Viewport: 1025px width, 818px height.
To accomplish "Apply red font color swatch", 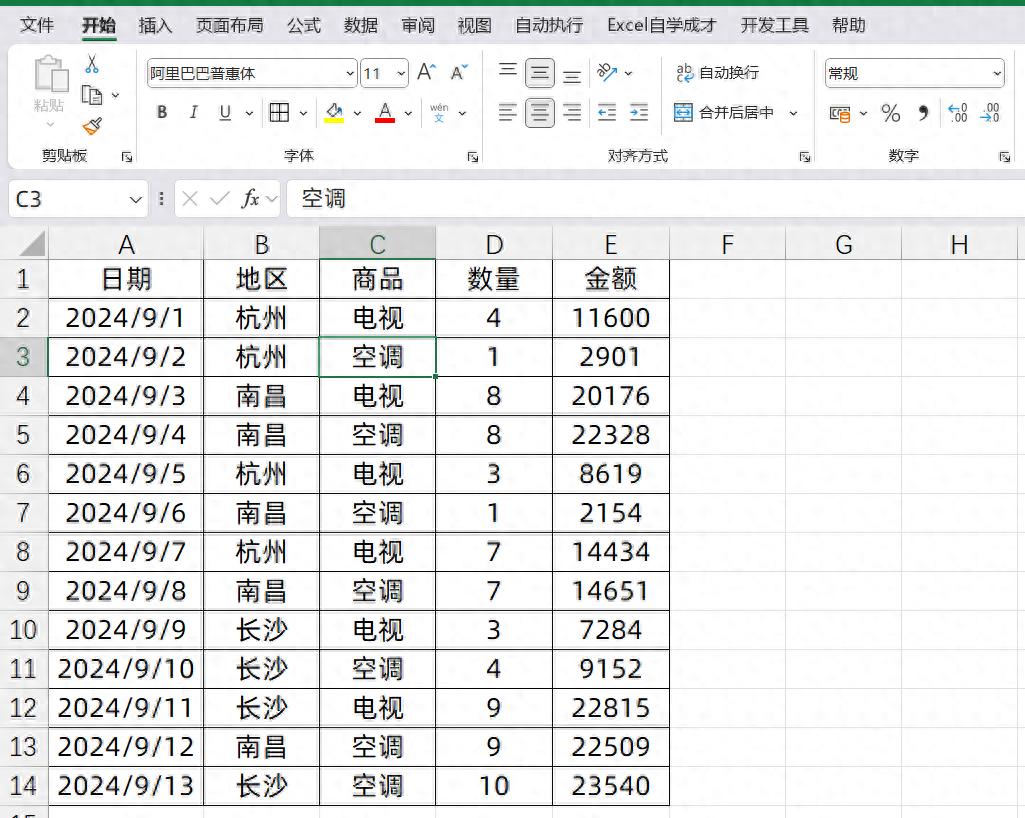I will 385,112.
